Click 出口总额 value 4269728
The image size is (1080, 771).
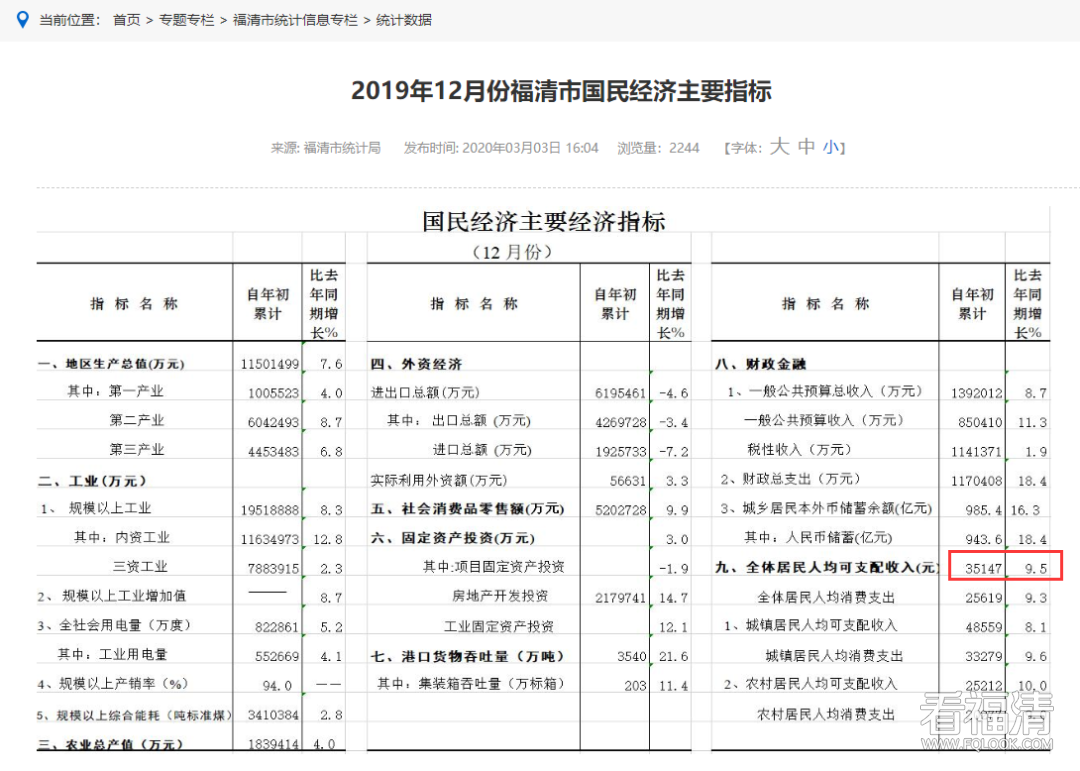coord(621,422)
